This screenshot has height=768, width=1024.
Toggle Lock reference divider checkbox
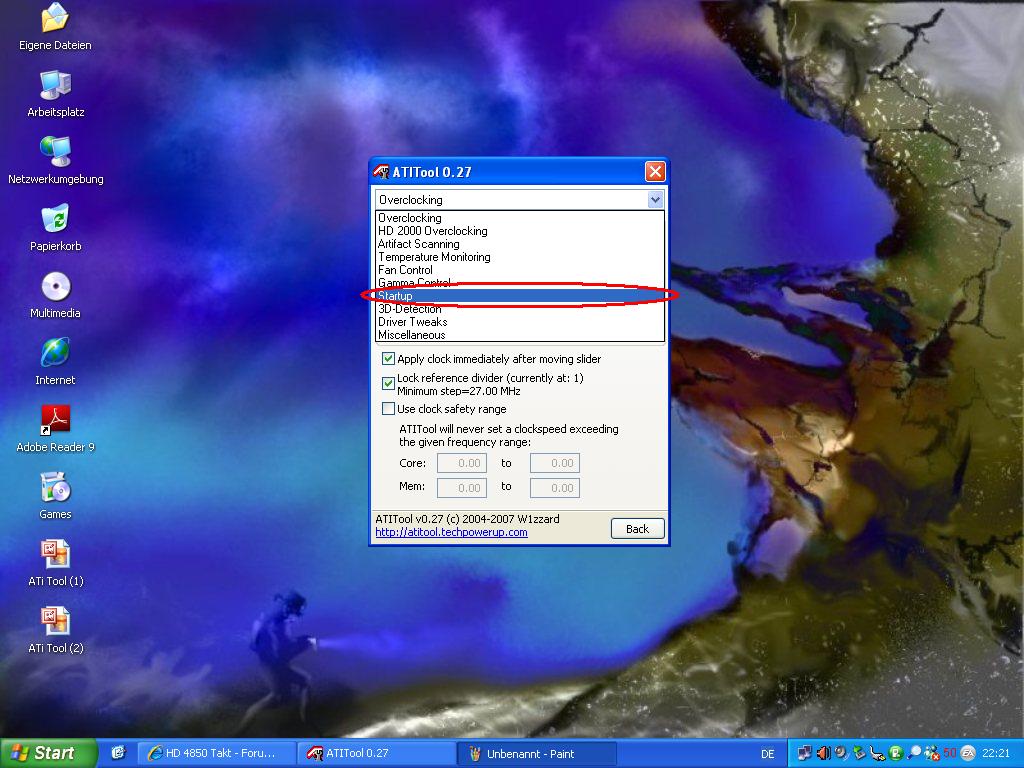coord(388,383)
